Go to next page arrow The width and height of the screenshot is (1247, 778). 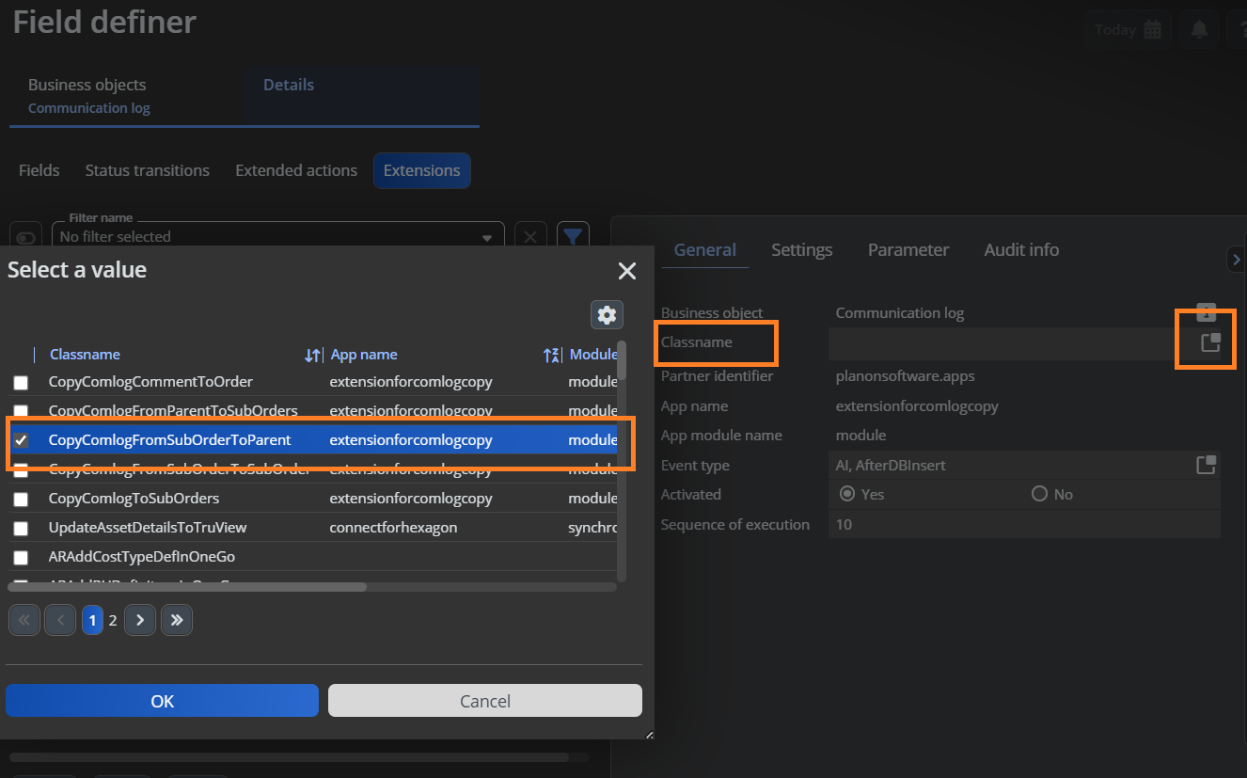point(140,620)
